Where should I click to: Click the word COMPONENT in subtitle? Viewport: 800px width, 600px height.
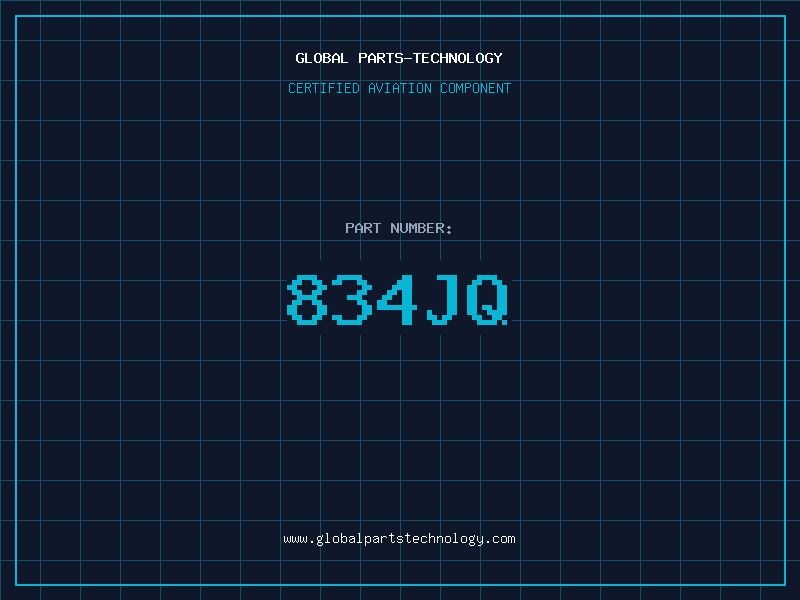(475, 88)
